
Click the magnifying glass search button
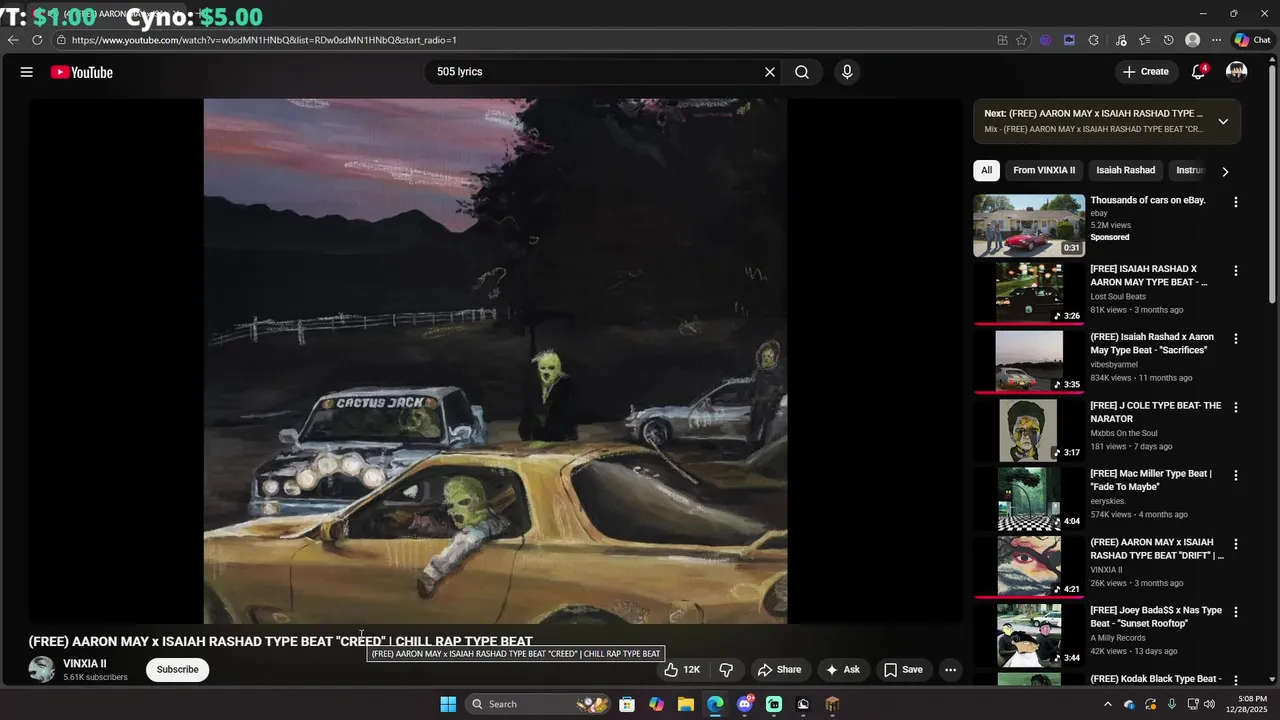pos(802,72)
